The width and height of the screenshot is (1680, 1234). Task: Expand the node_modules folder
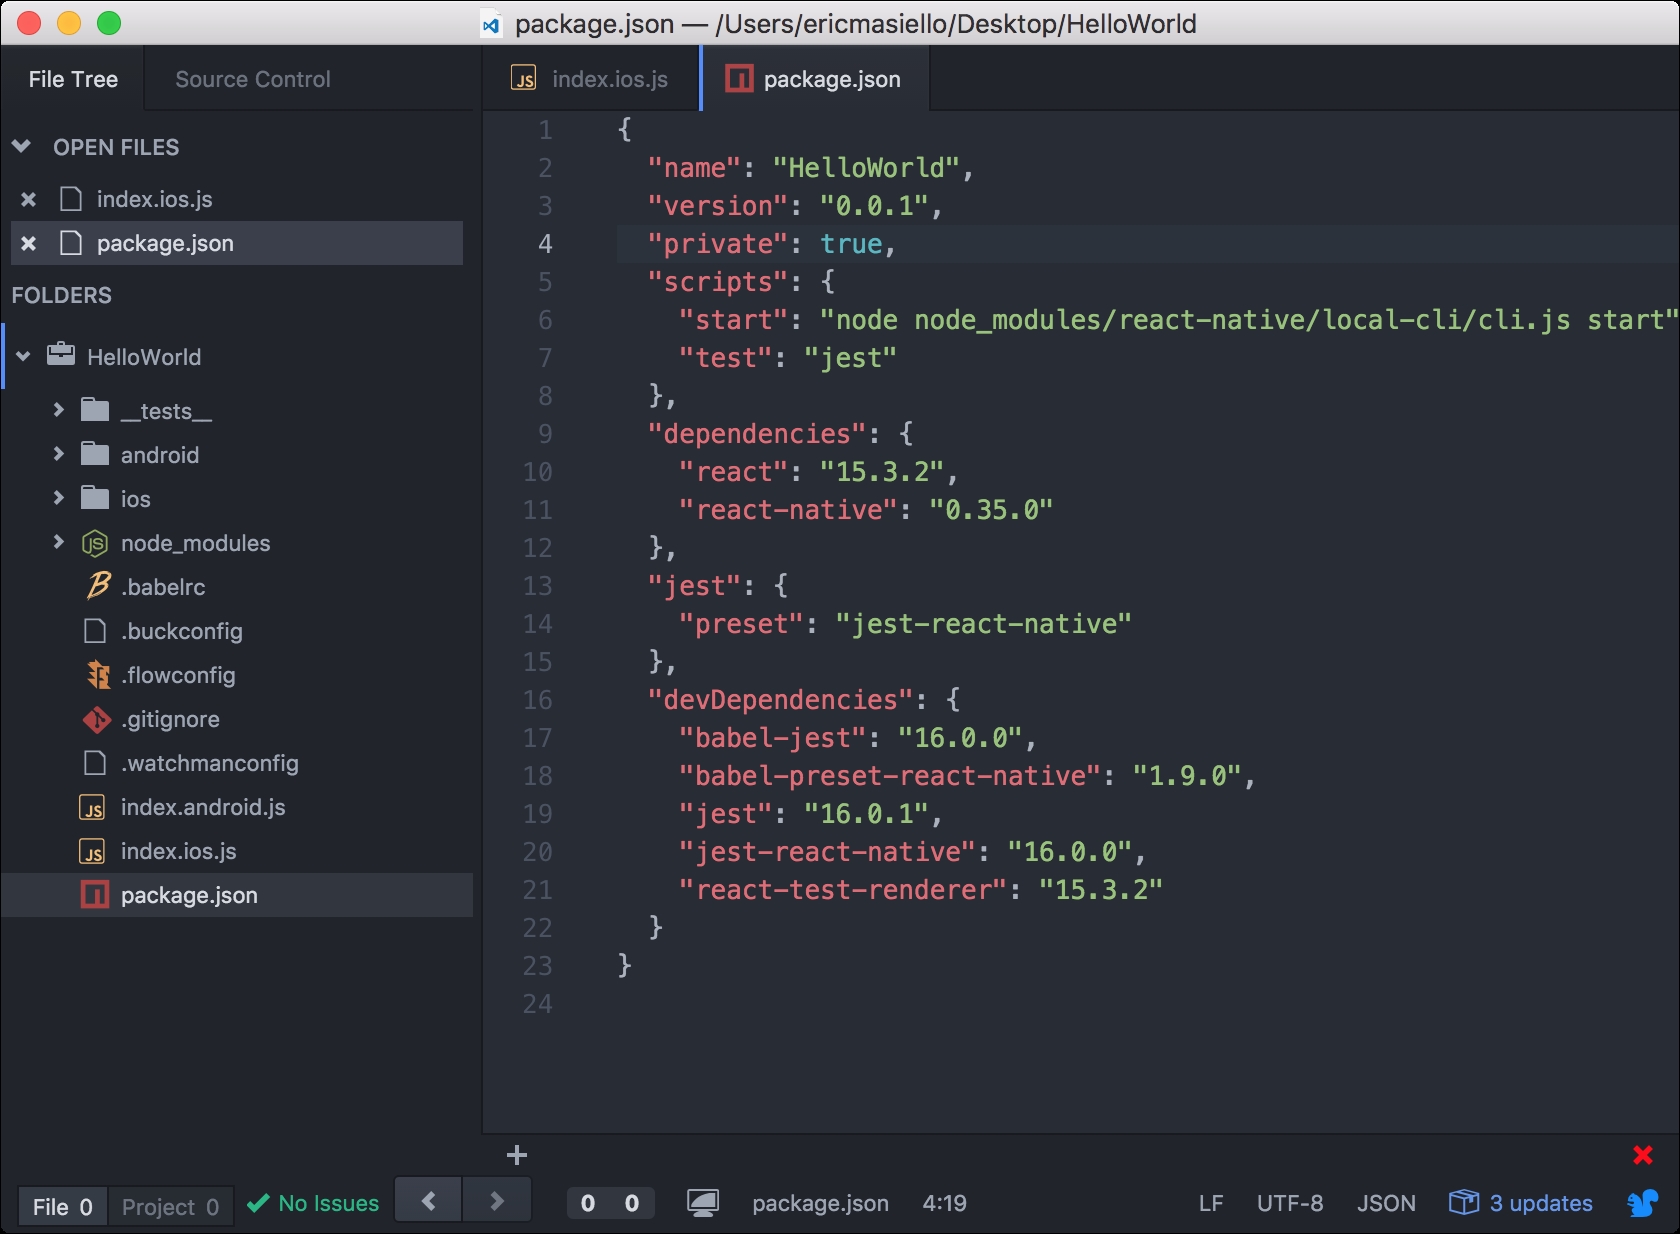click(x=58, y=542)
